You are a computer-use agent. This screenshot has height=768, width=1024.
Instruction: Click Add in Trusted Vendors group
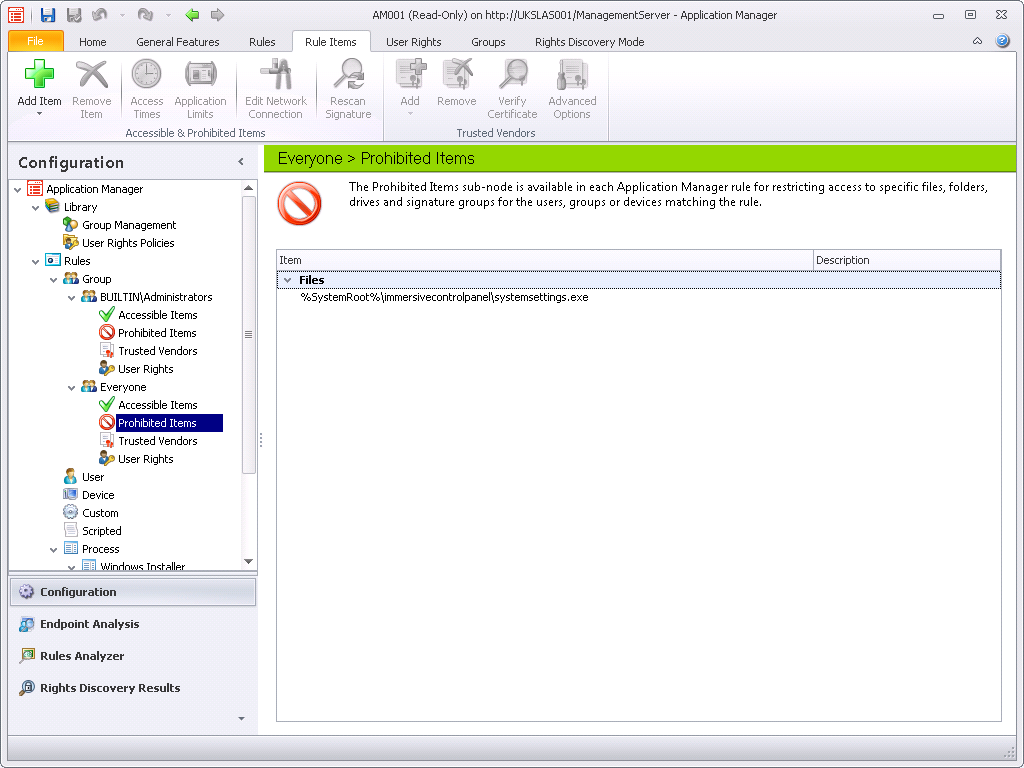click(410, 74)
